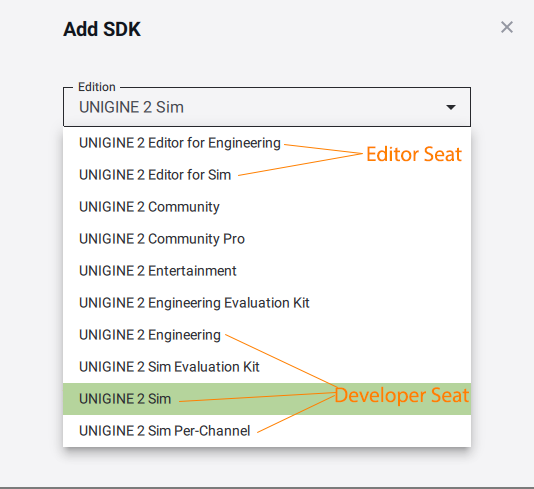Open the Edition combo box
This screenshot has width=534, height=489.
(x=267, y=107)
